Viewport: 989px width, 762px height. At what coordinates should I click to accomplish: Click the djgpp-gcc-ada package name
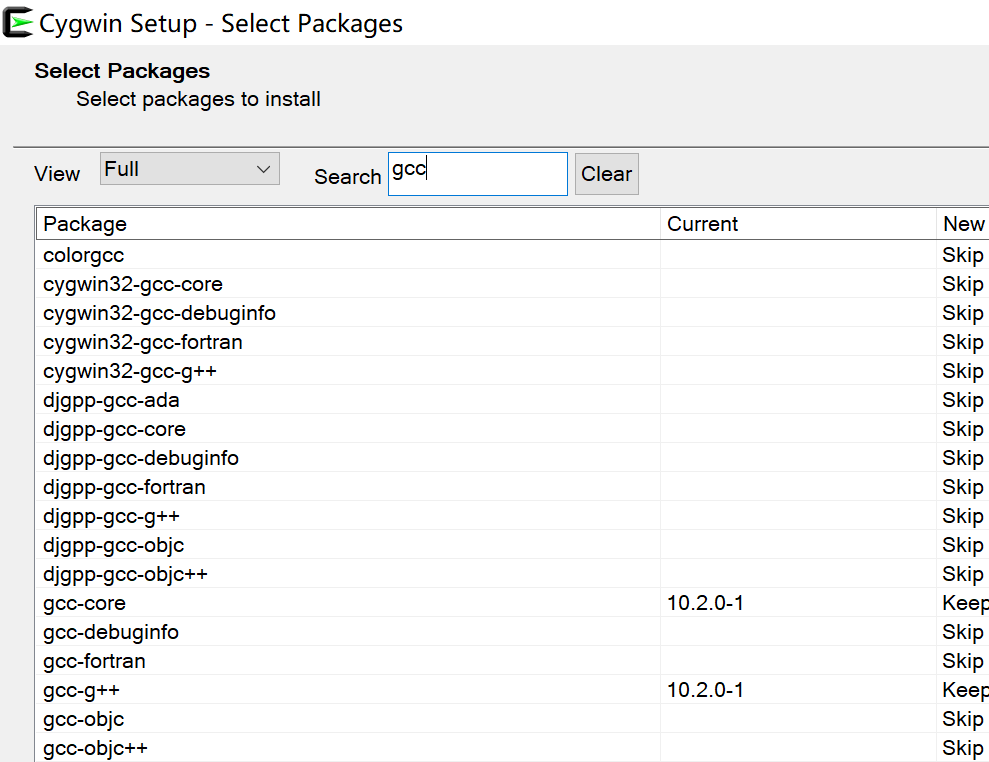point(111,400)
